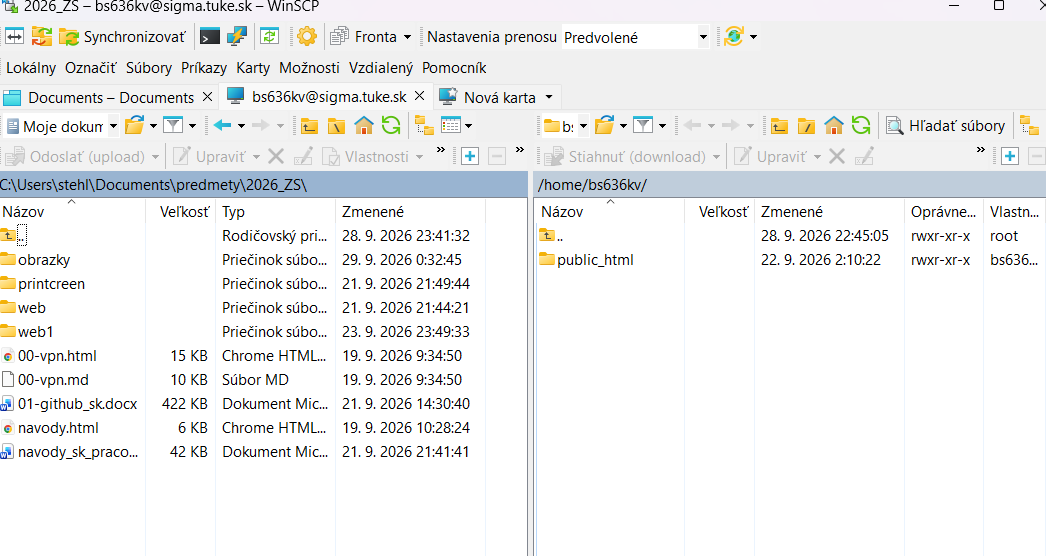
Task: Open session in PuTTY lightning icon
Action: [x=237, y=36]
